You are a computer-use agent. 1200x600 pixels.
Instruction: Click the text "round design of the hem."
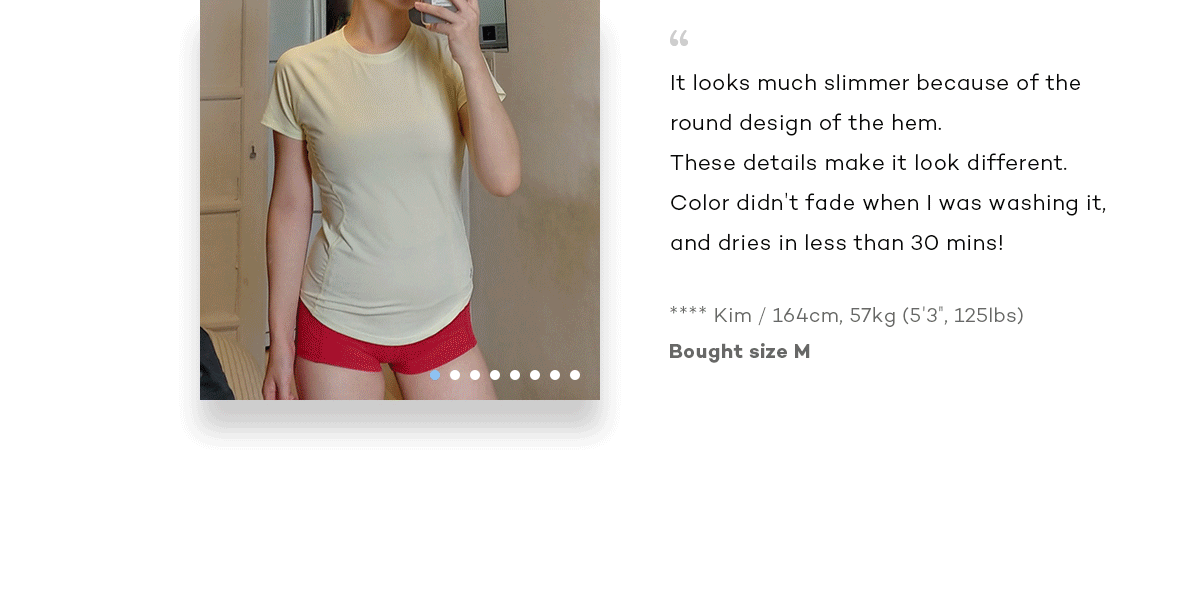pos(806,123)
